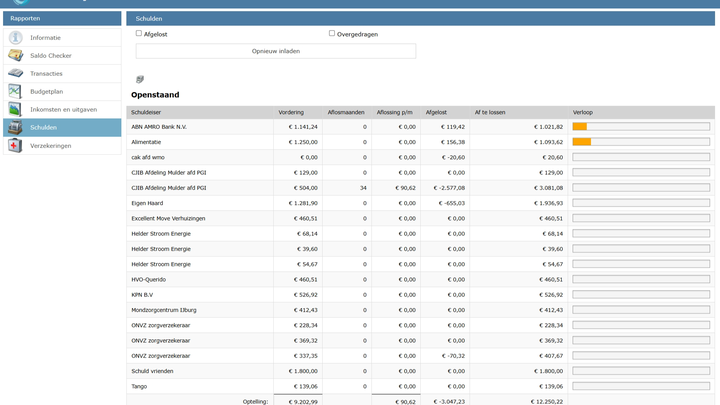
Task: Open the Budgetplan report menu item
Action: pos(46,92)
